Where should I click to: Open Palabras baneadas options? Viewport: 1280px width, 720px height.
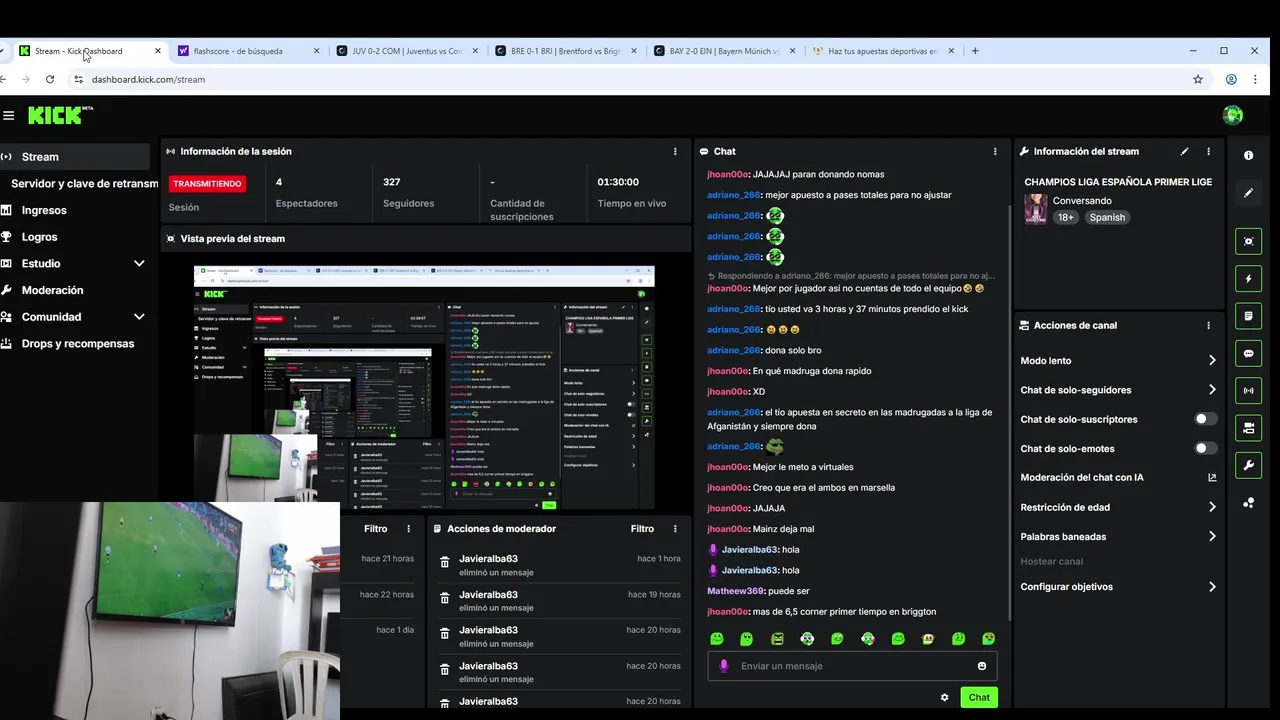point(1118,537)
